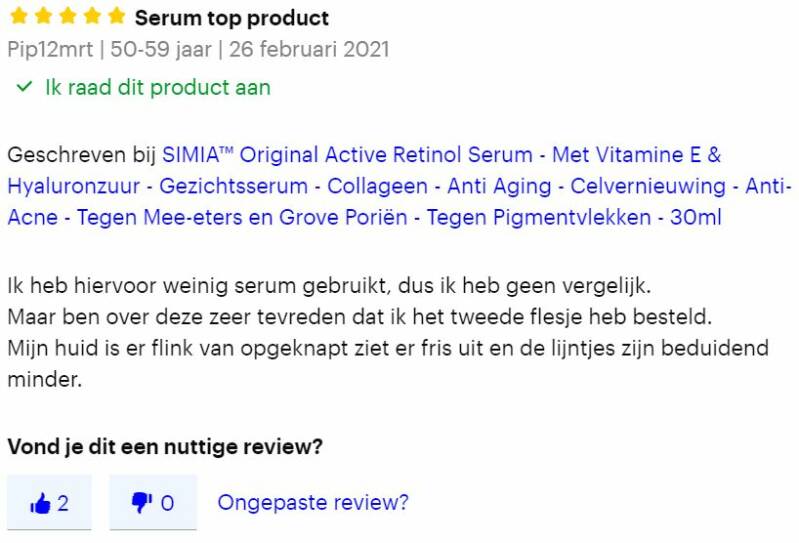Click the 'Serum top product' review title
The image size is (799, 543).
pos(231,18)
